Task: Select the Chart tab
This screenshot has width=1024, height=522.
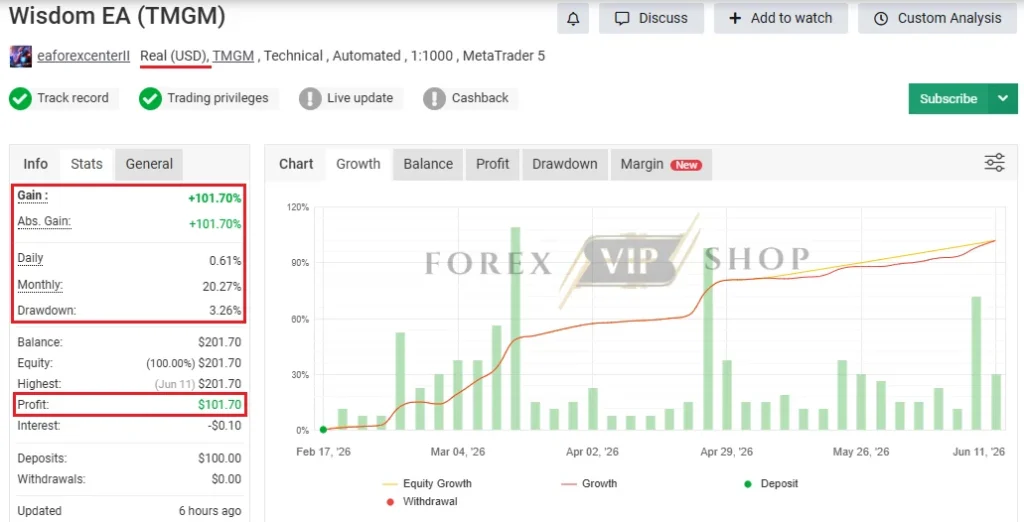Action: (x=296, y=164)
